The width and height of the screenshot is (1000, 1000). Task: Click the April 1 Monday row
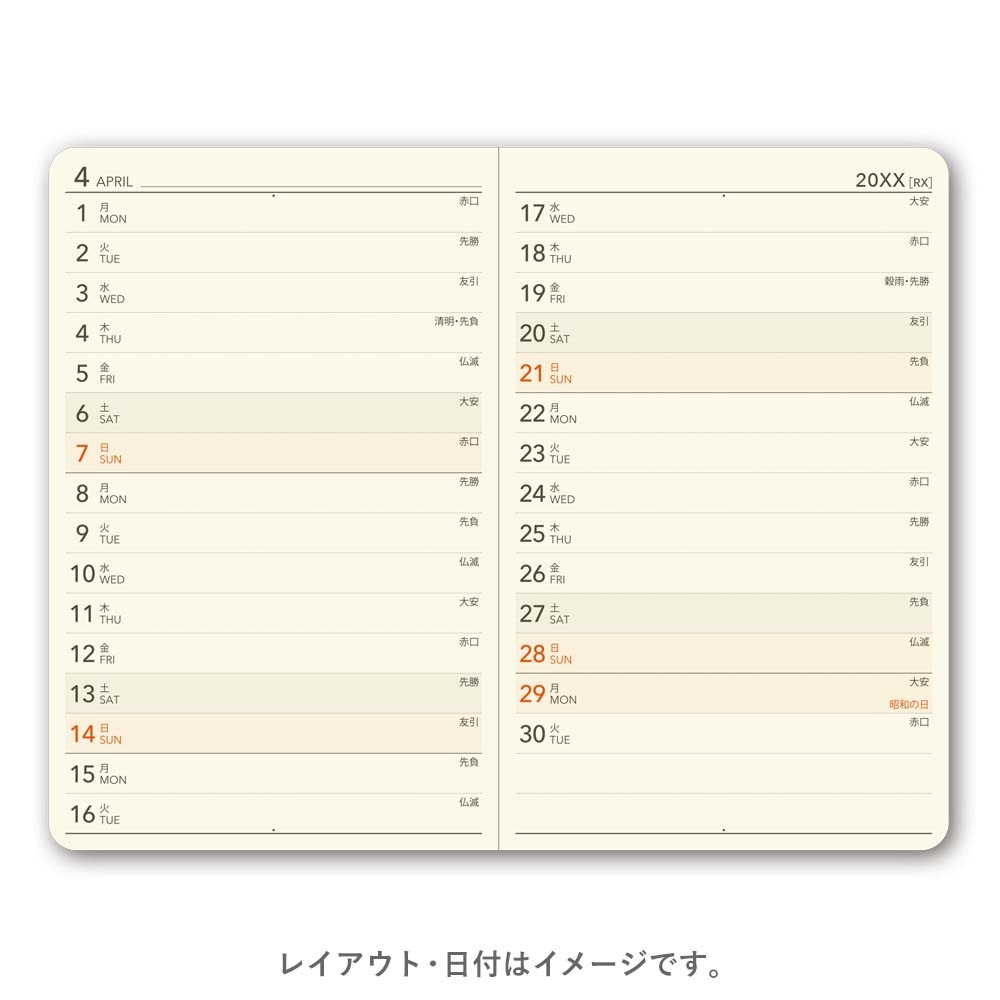click(x=273, y=212)
